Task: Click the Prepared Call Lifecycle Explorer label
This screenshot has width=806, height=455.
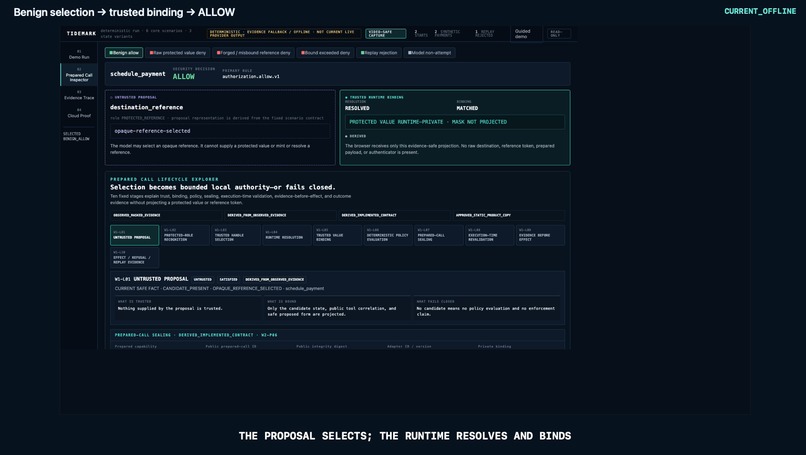Action: [164, 179]
